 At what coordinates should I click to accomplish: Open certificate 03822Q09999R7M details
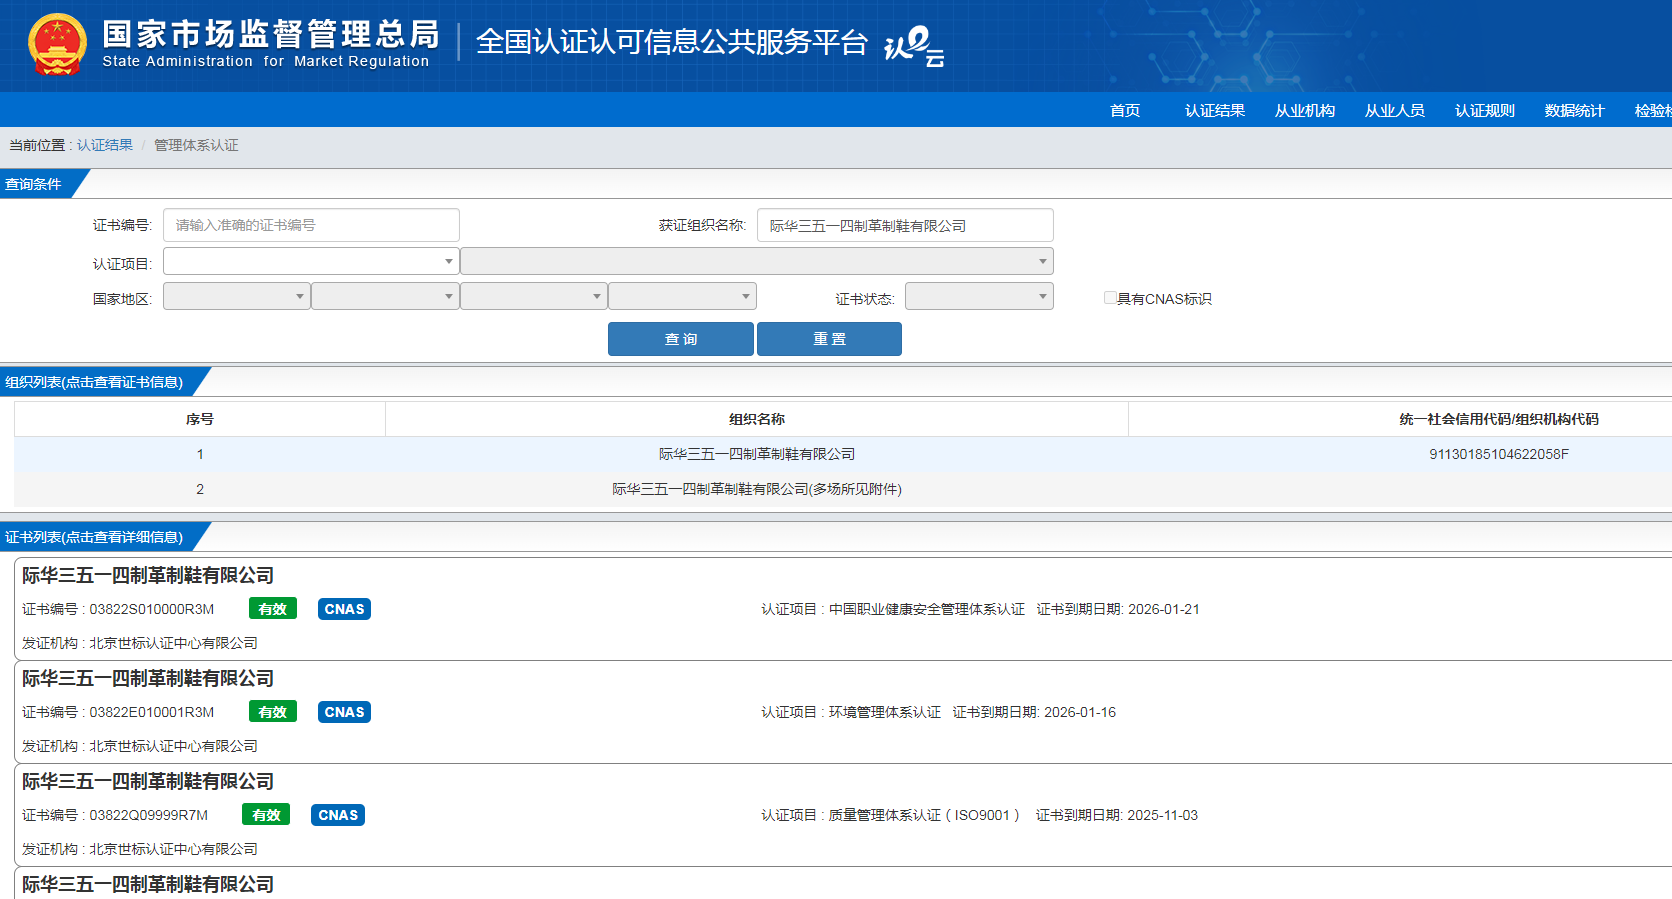[843, 815]
